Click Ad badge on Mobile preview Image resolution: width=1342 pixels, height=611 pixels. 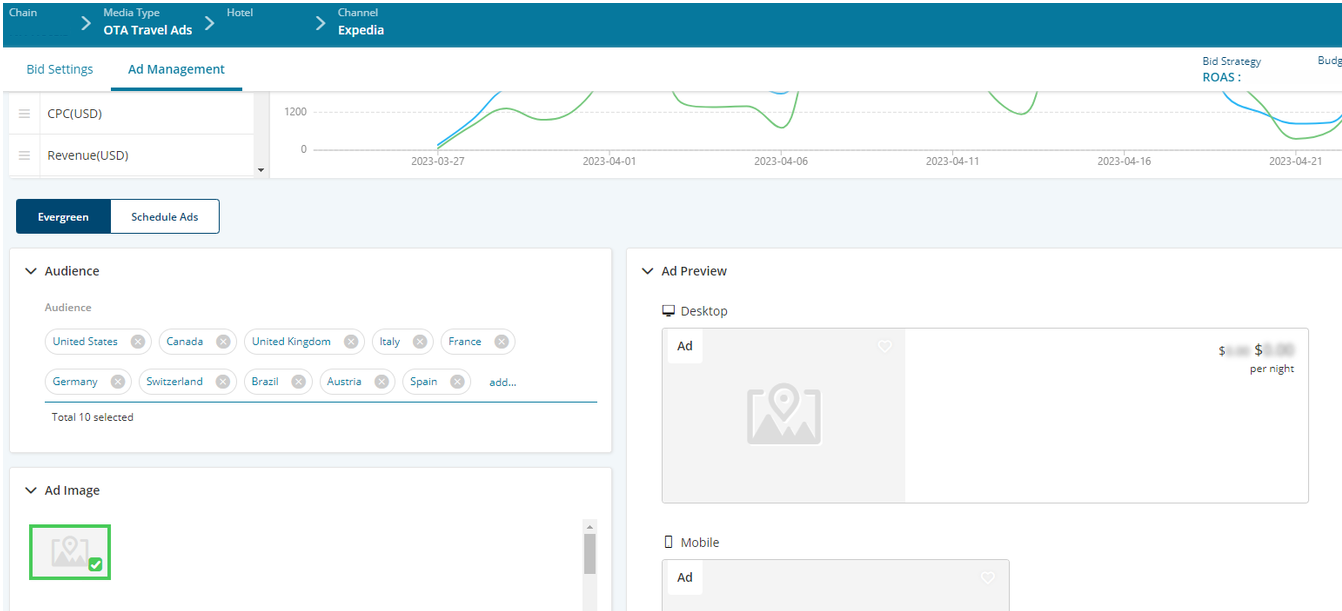click(685, 577)
